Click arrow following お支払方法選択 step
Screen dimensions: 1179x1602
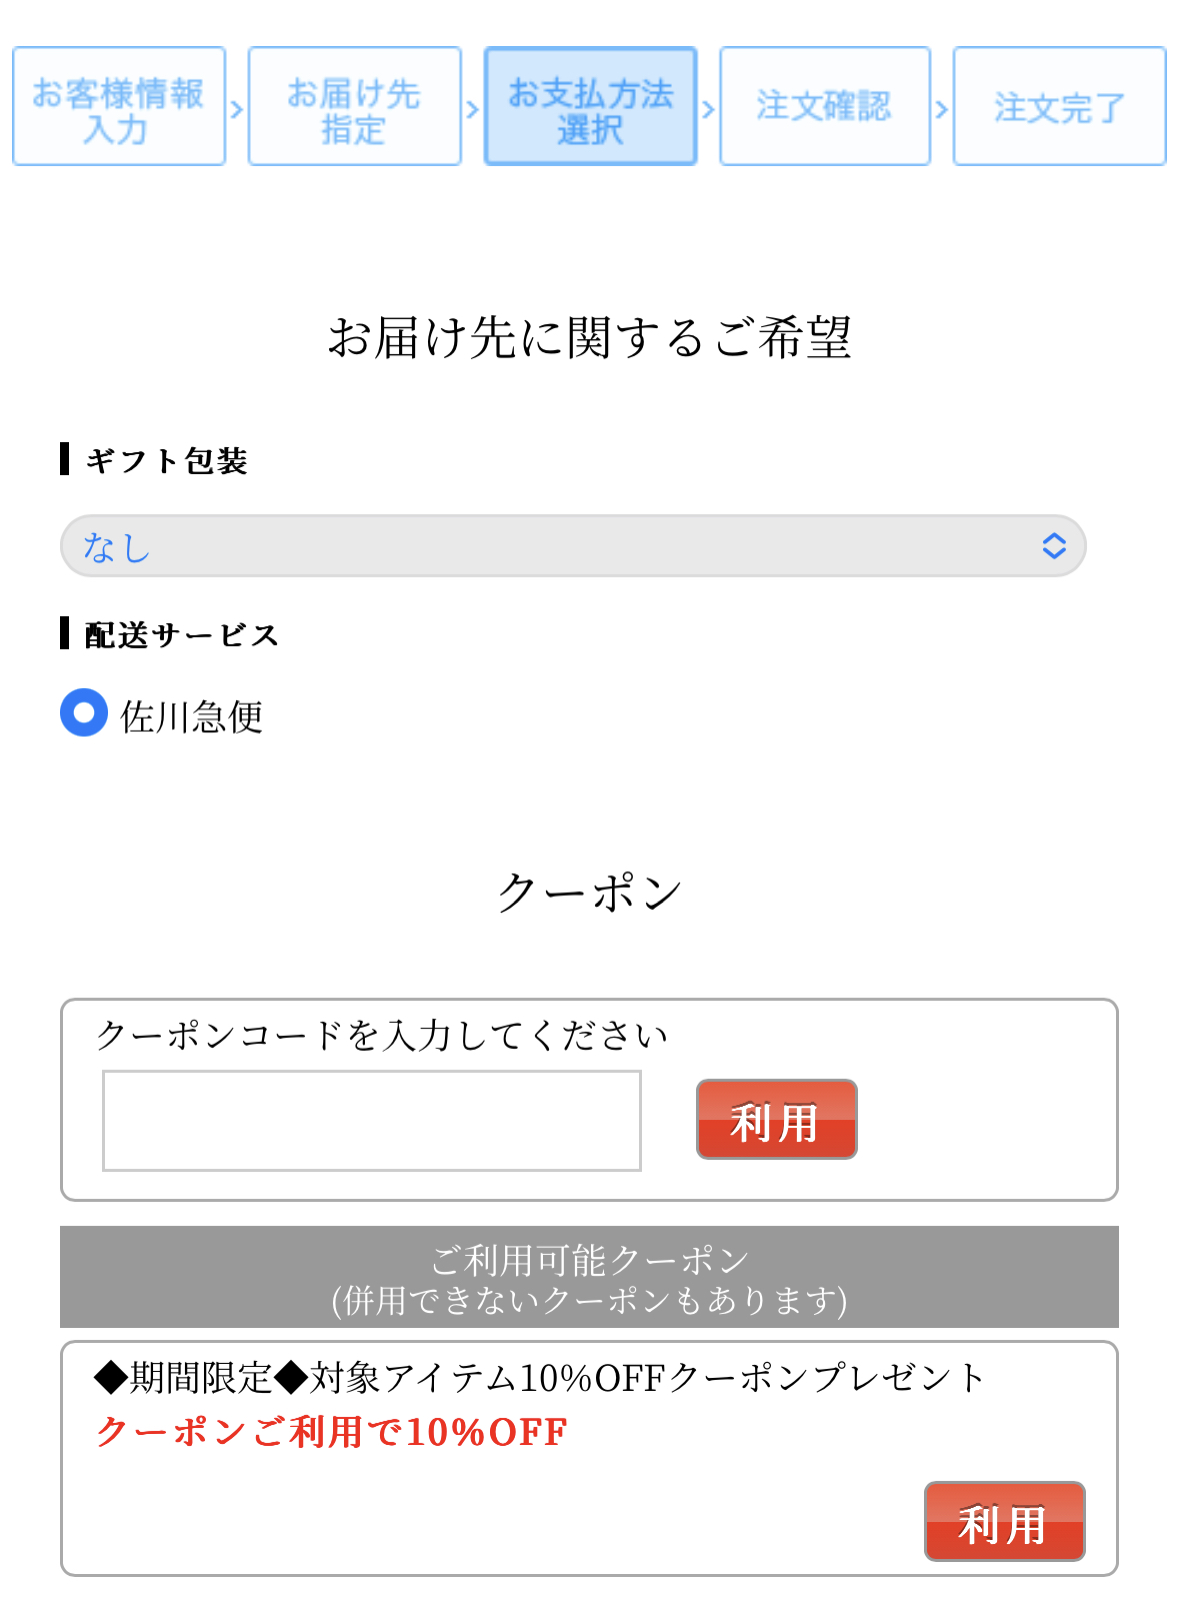708,108
